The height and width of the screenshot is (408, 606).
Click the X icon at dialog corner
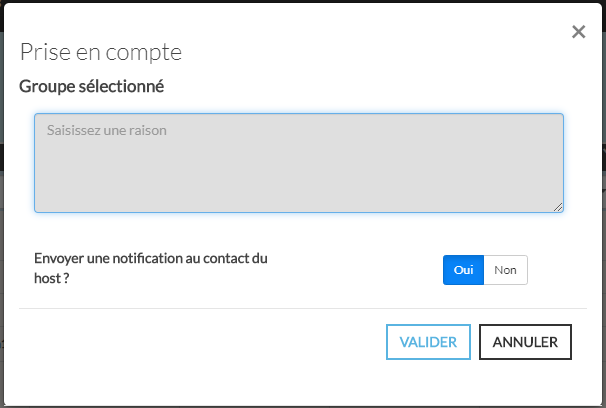[x=578, y=32]
